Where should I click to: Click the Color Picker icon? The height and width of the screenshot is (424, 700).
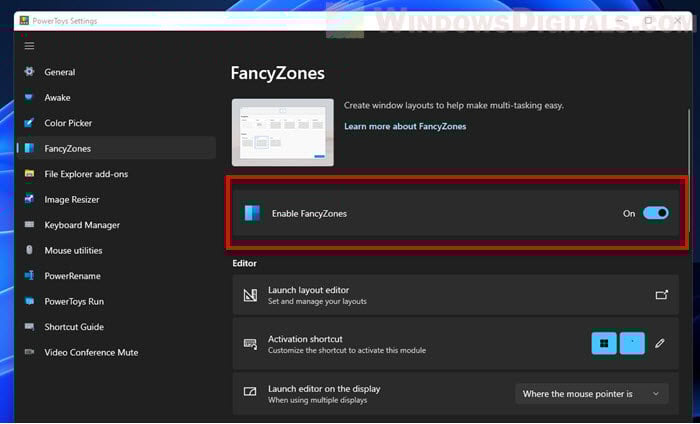29,122
